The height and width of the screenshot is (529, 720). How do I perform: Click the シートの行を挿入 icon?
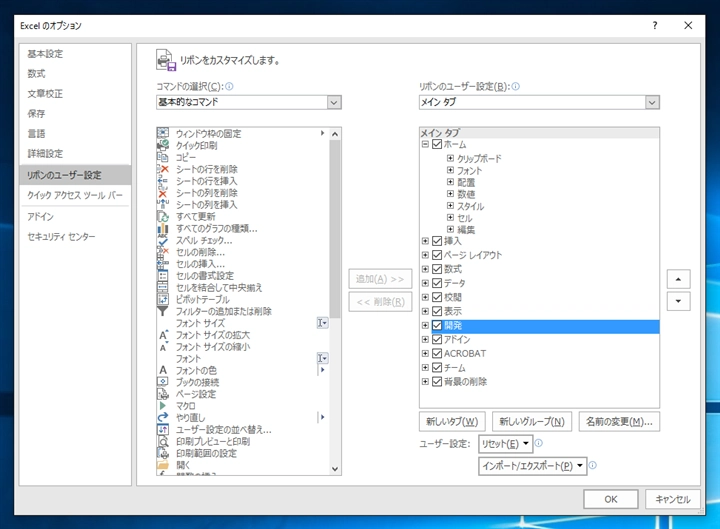tap(163, 181)
